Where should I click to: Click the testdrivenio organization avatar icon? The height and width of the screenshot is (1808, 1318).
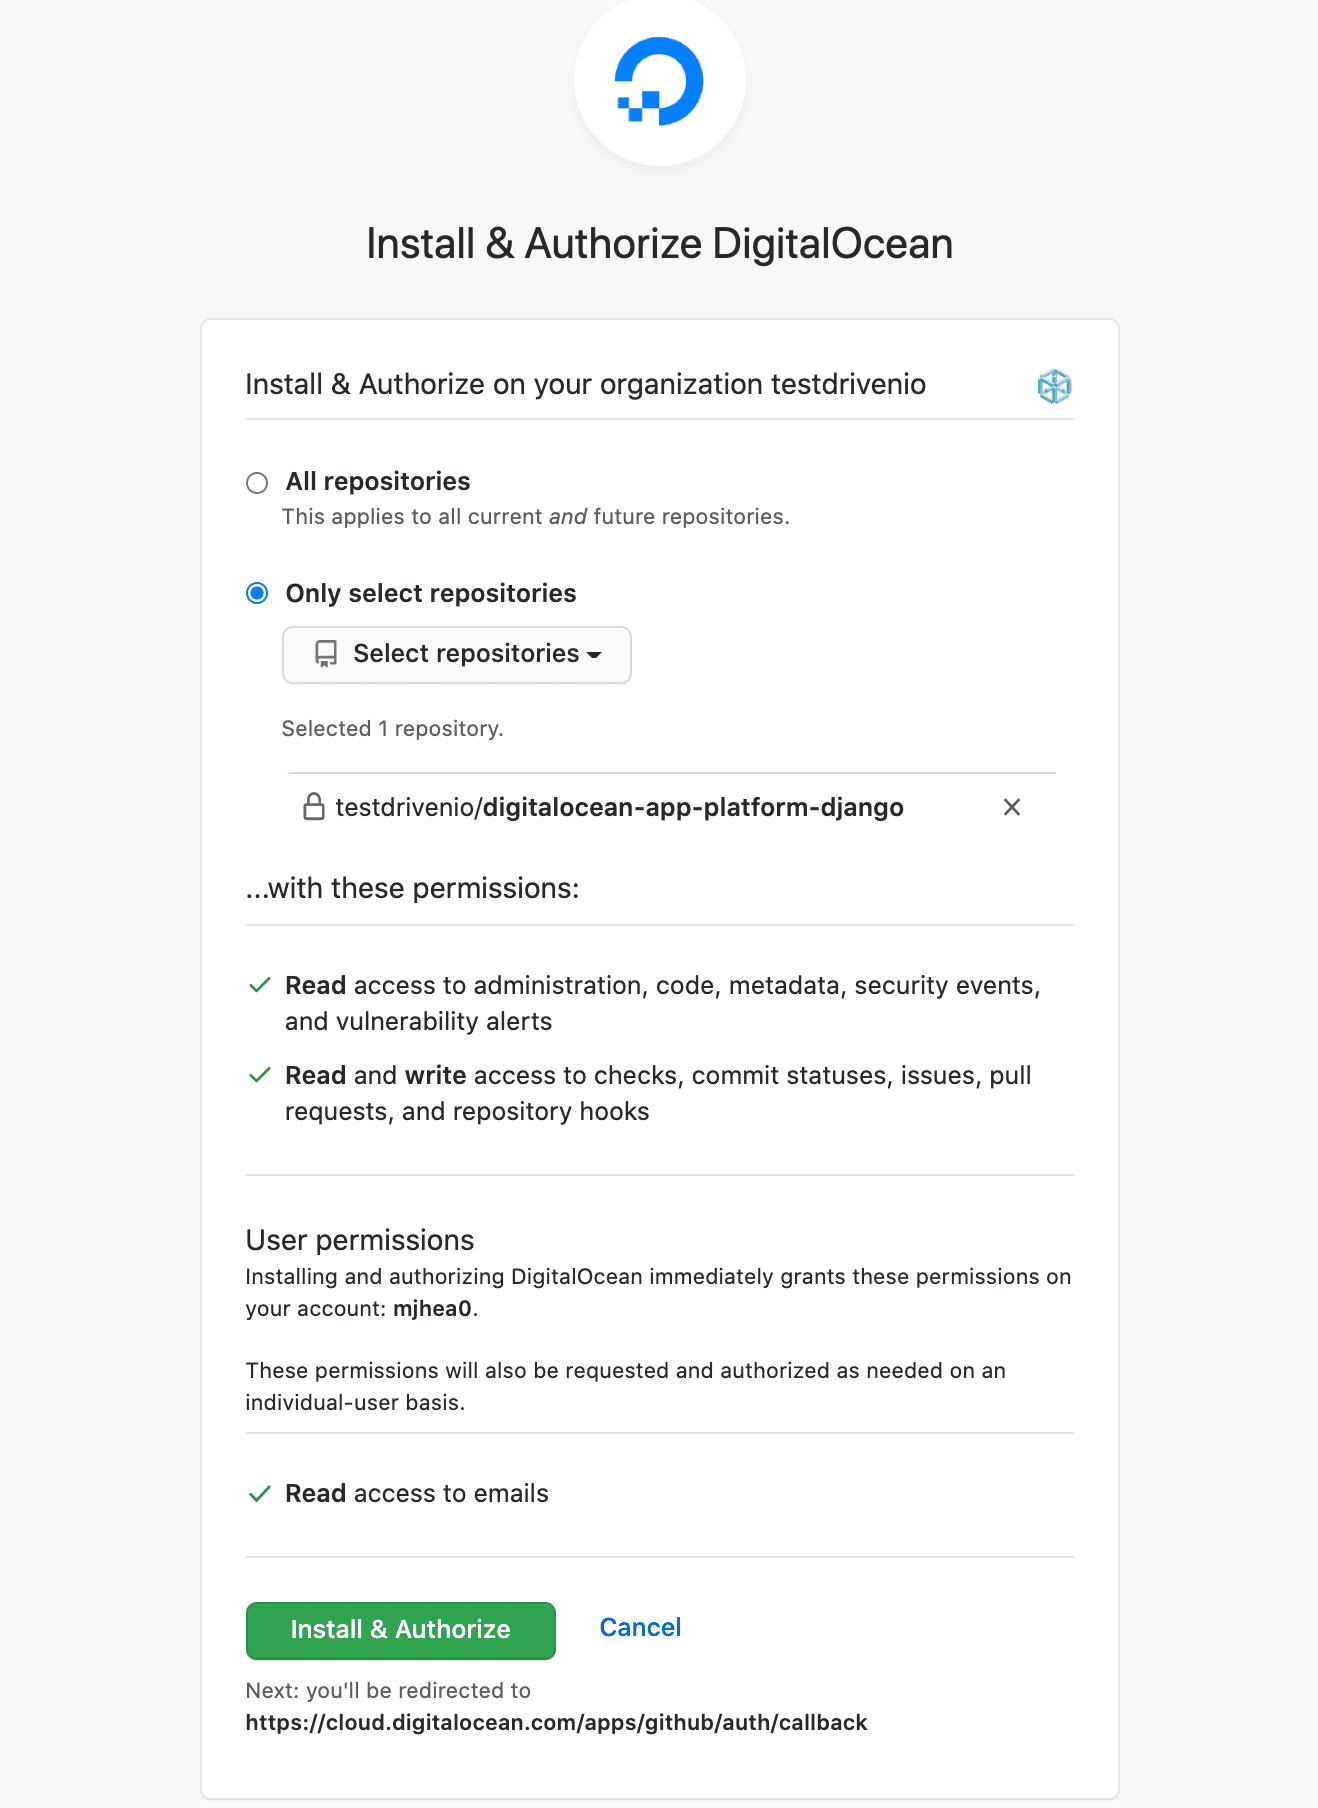pyautogui.click(x=1054, y=386)
